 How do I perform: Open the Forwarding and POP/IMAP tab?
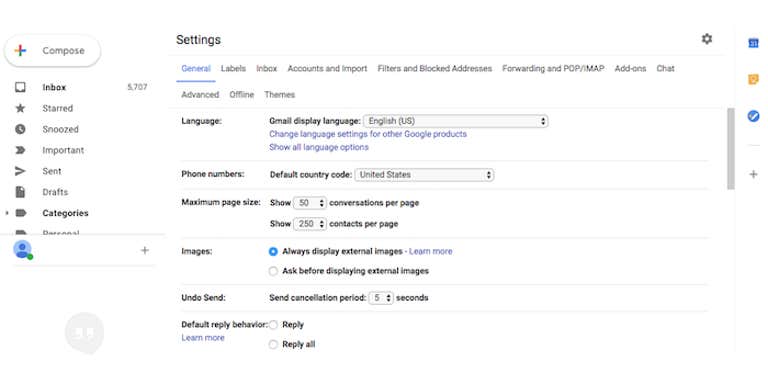pos(553,69)
